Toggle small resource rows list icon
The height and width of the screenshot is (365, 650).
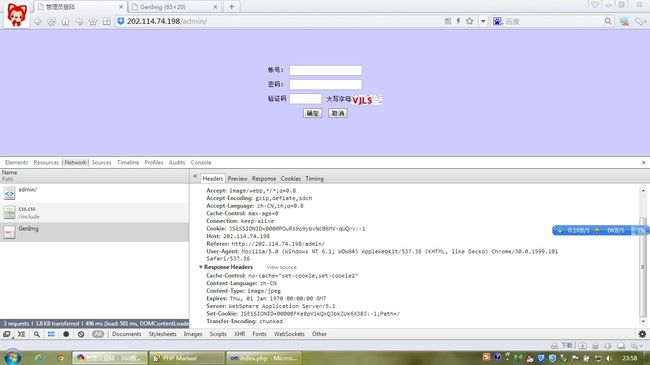tap(51, 334)
